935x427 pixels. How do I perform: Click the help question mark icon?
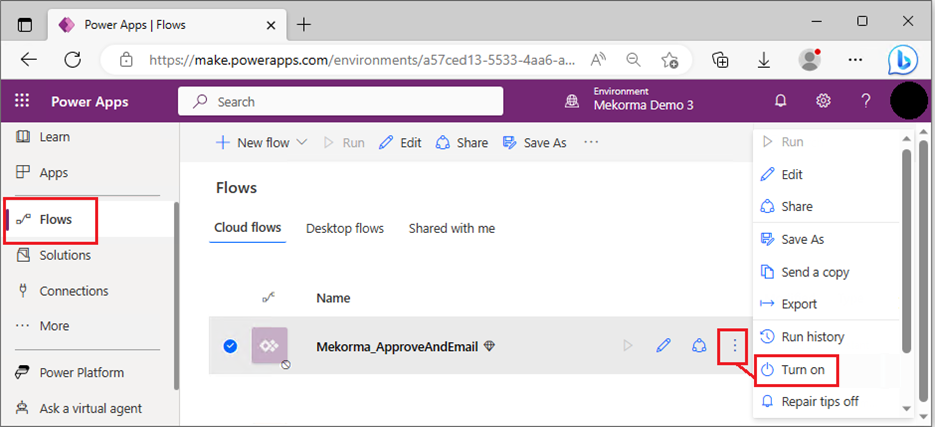866,101
